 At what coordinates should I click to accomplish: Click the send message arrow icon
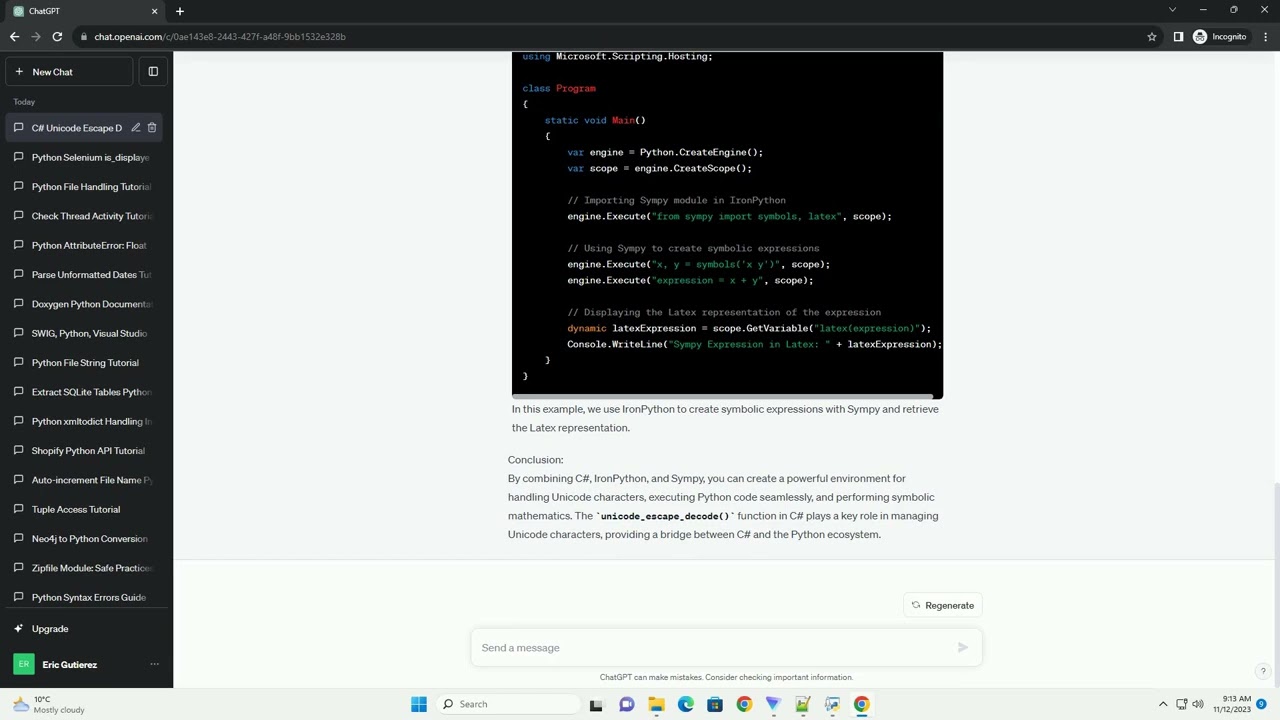pos(962,648)
